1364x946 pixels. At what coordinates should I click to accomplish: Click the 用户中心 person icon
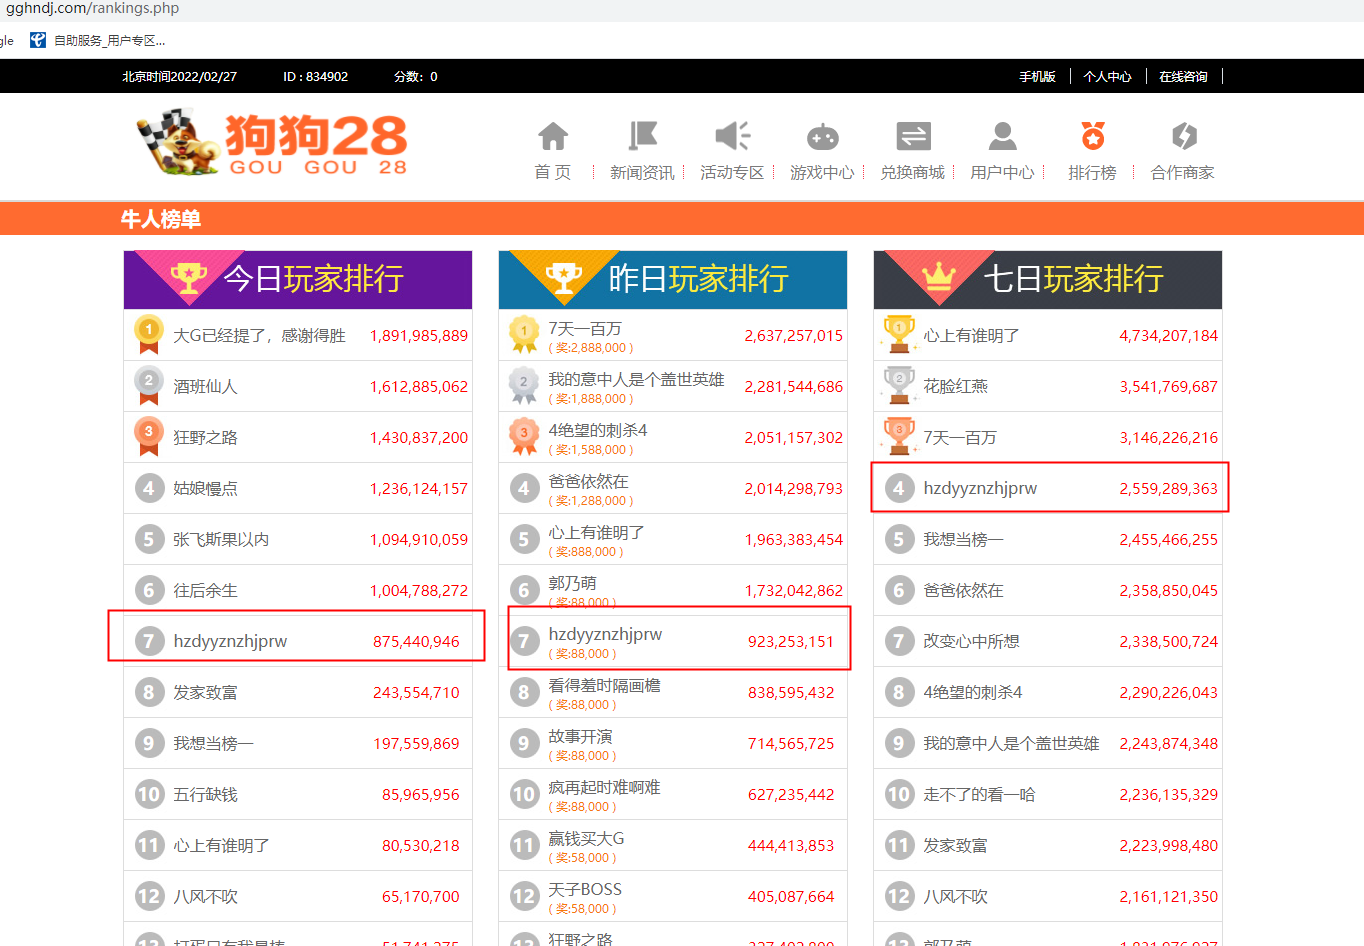tap(1002, 137)
